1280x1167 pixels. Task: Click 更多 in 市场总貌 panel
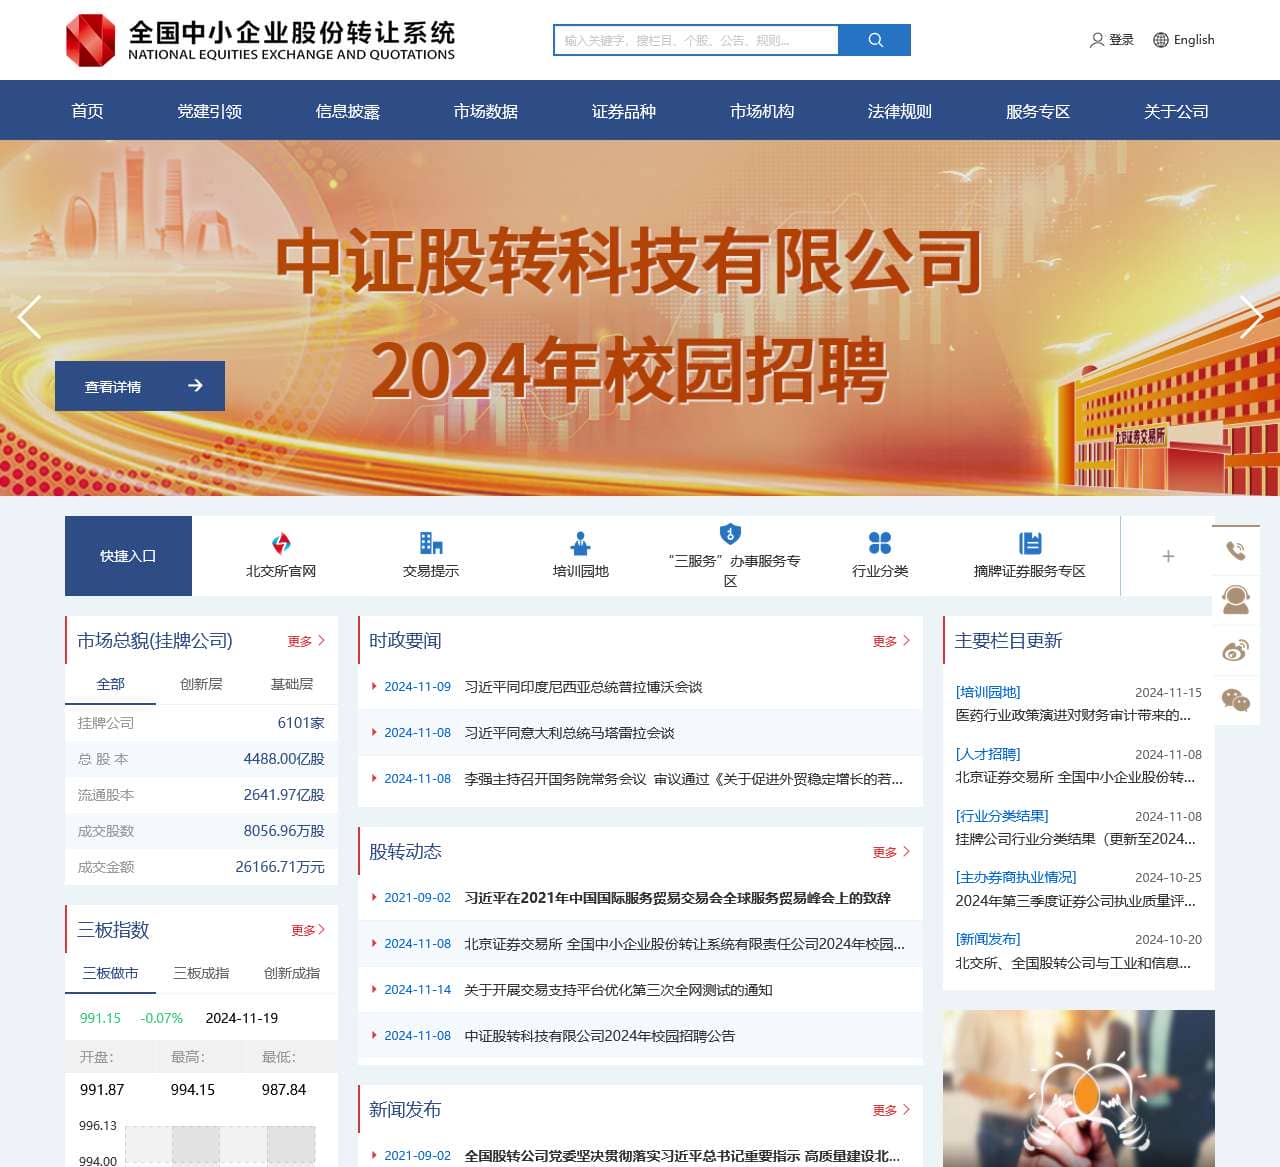tap(306, 641)
